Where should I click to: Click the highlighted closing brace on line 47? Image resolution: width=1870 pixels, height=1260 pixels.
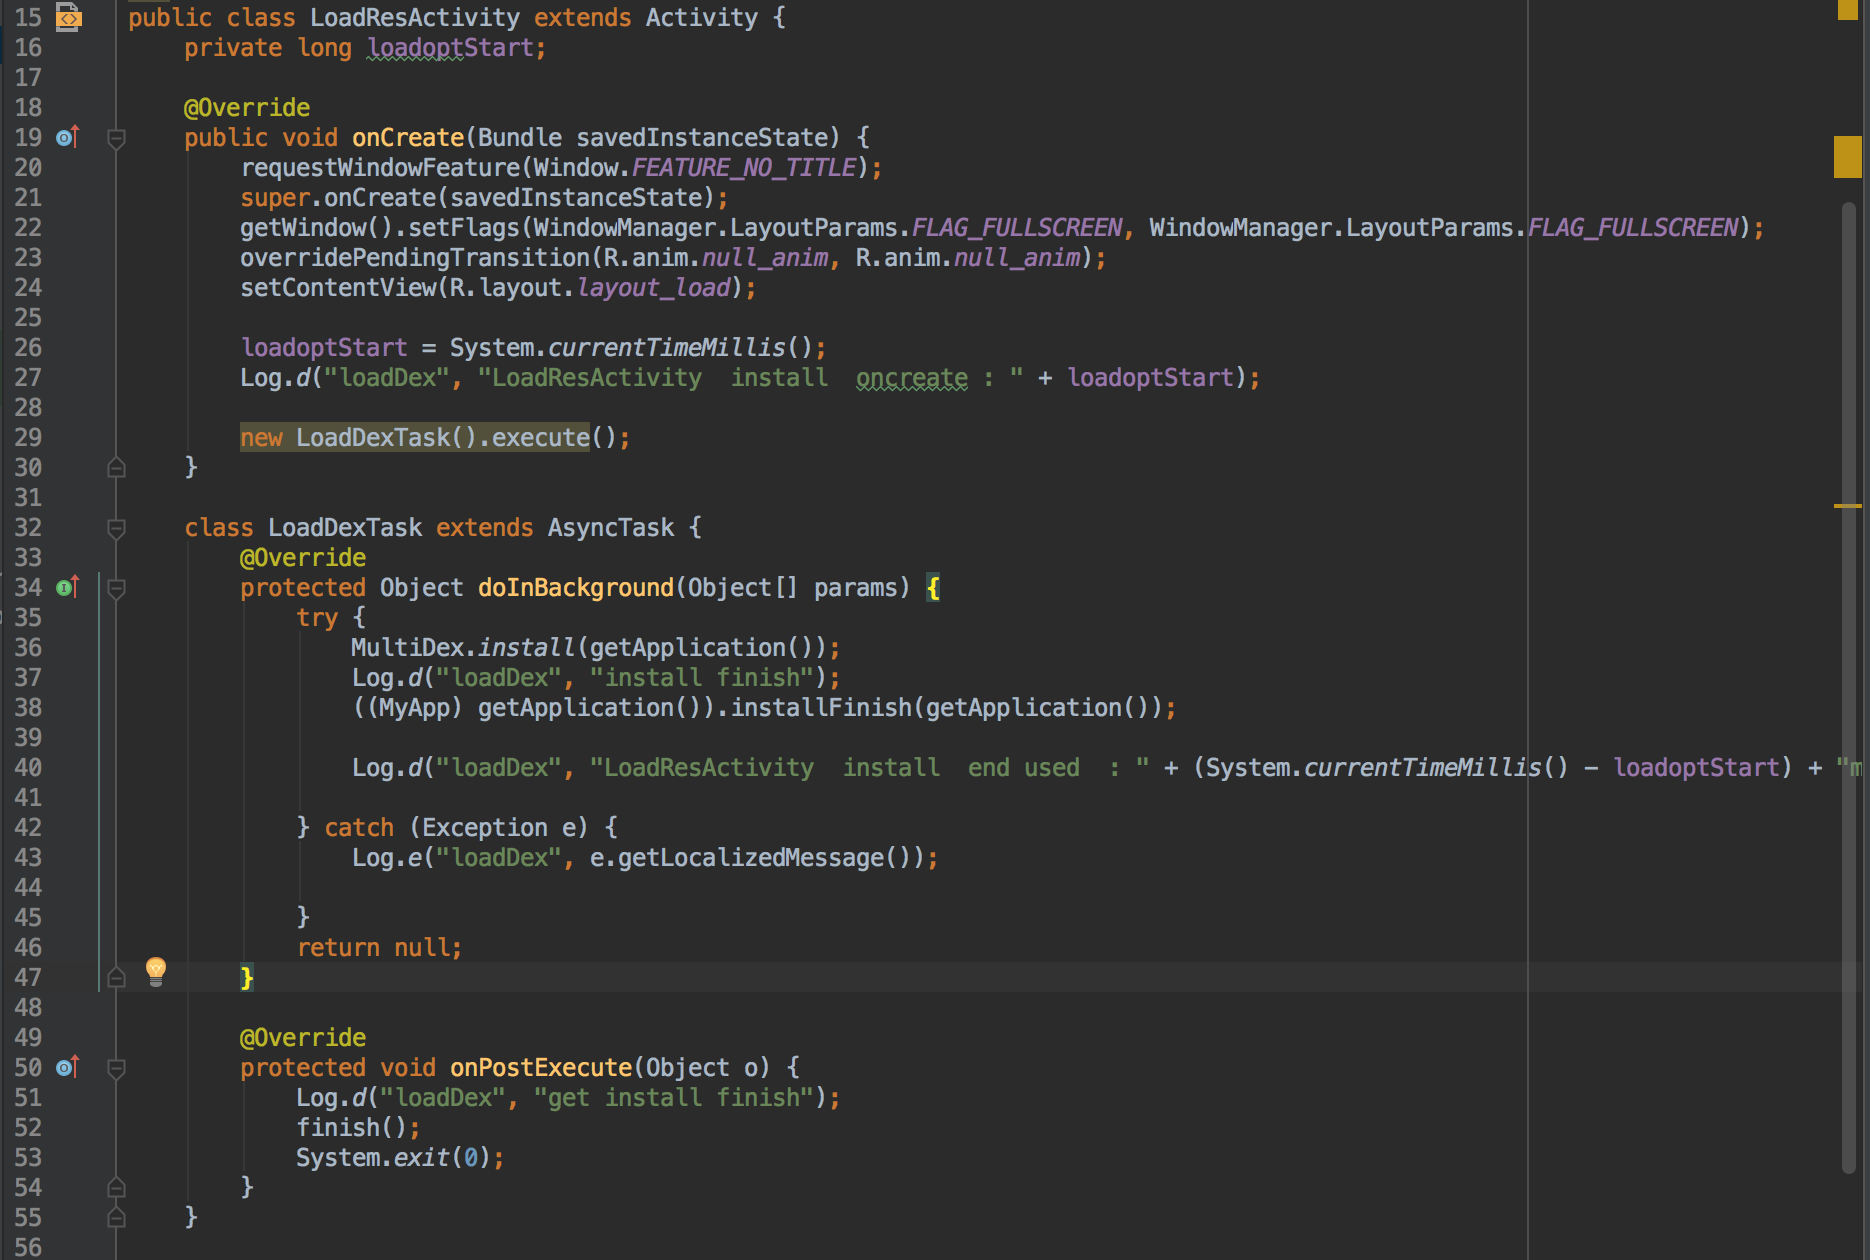tap(247, 977)
